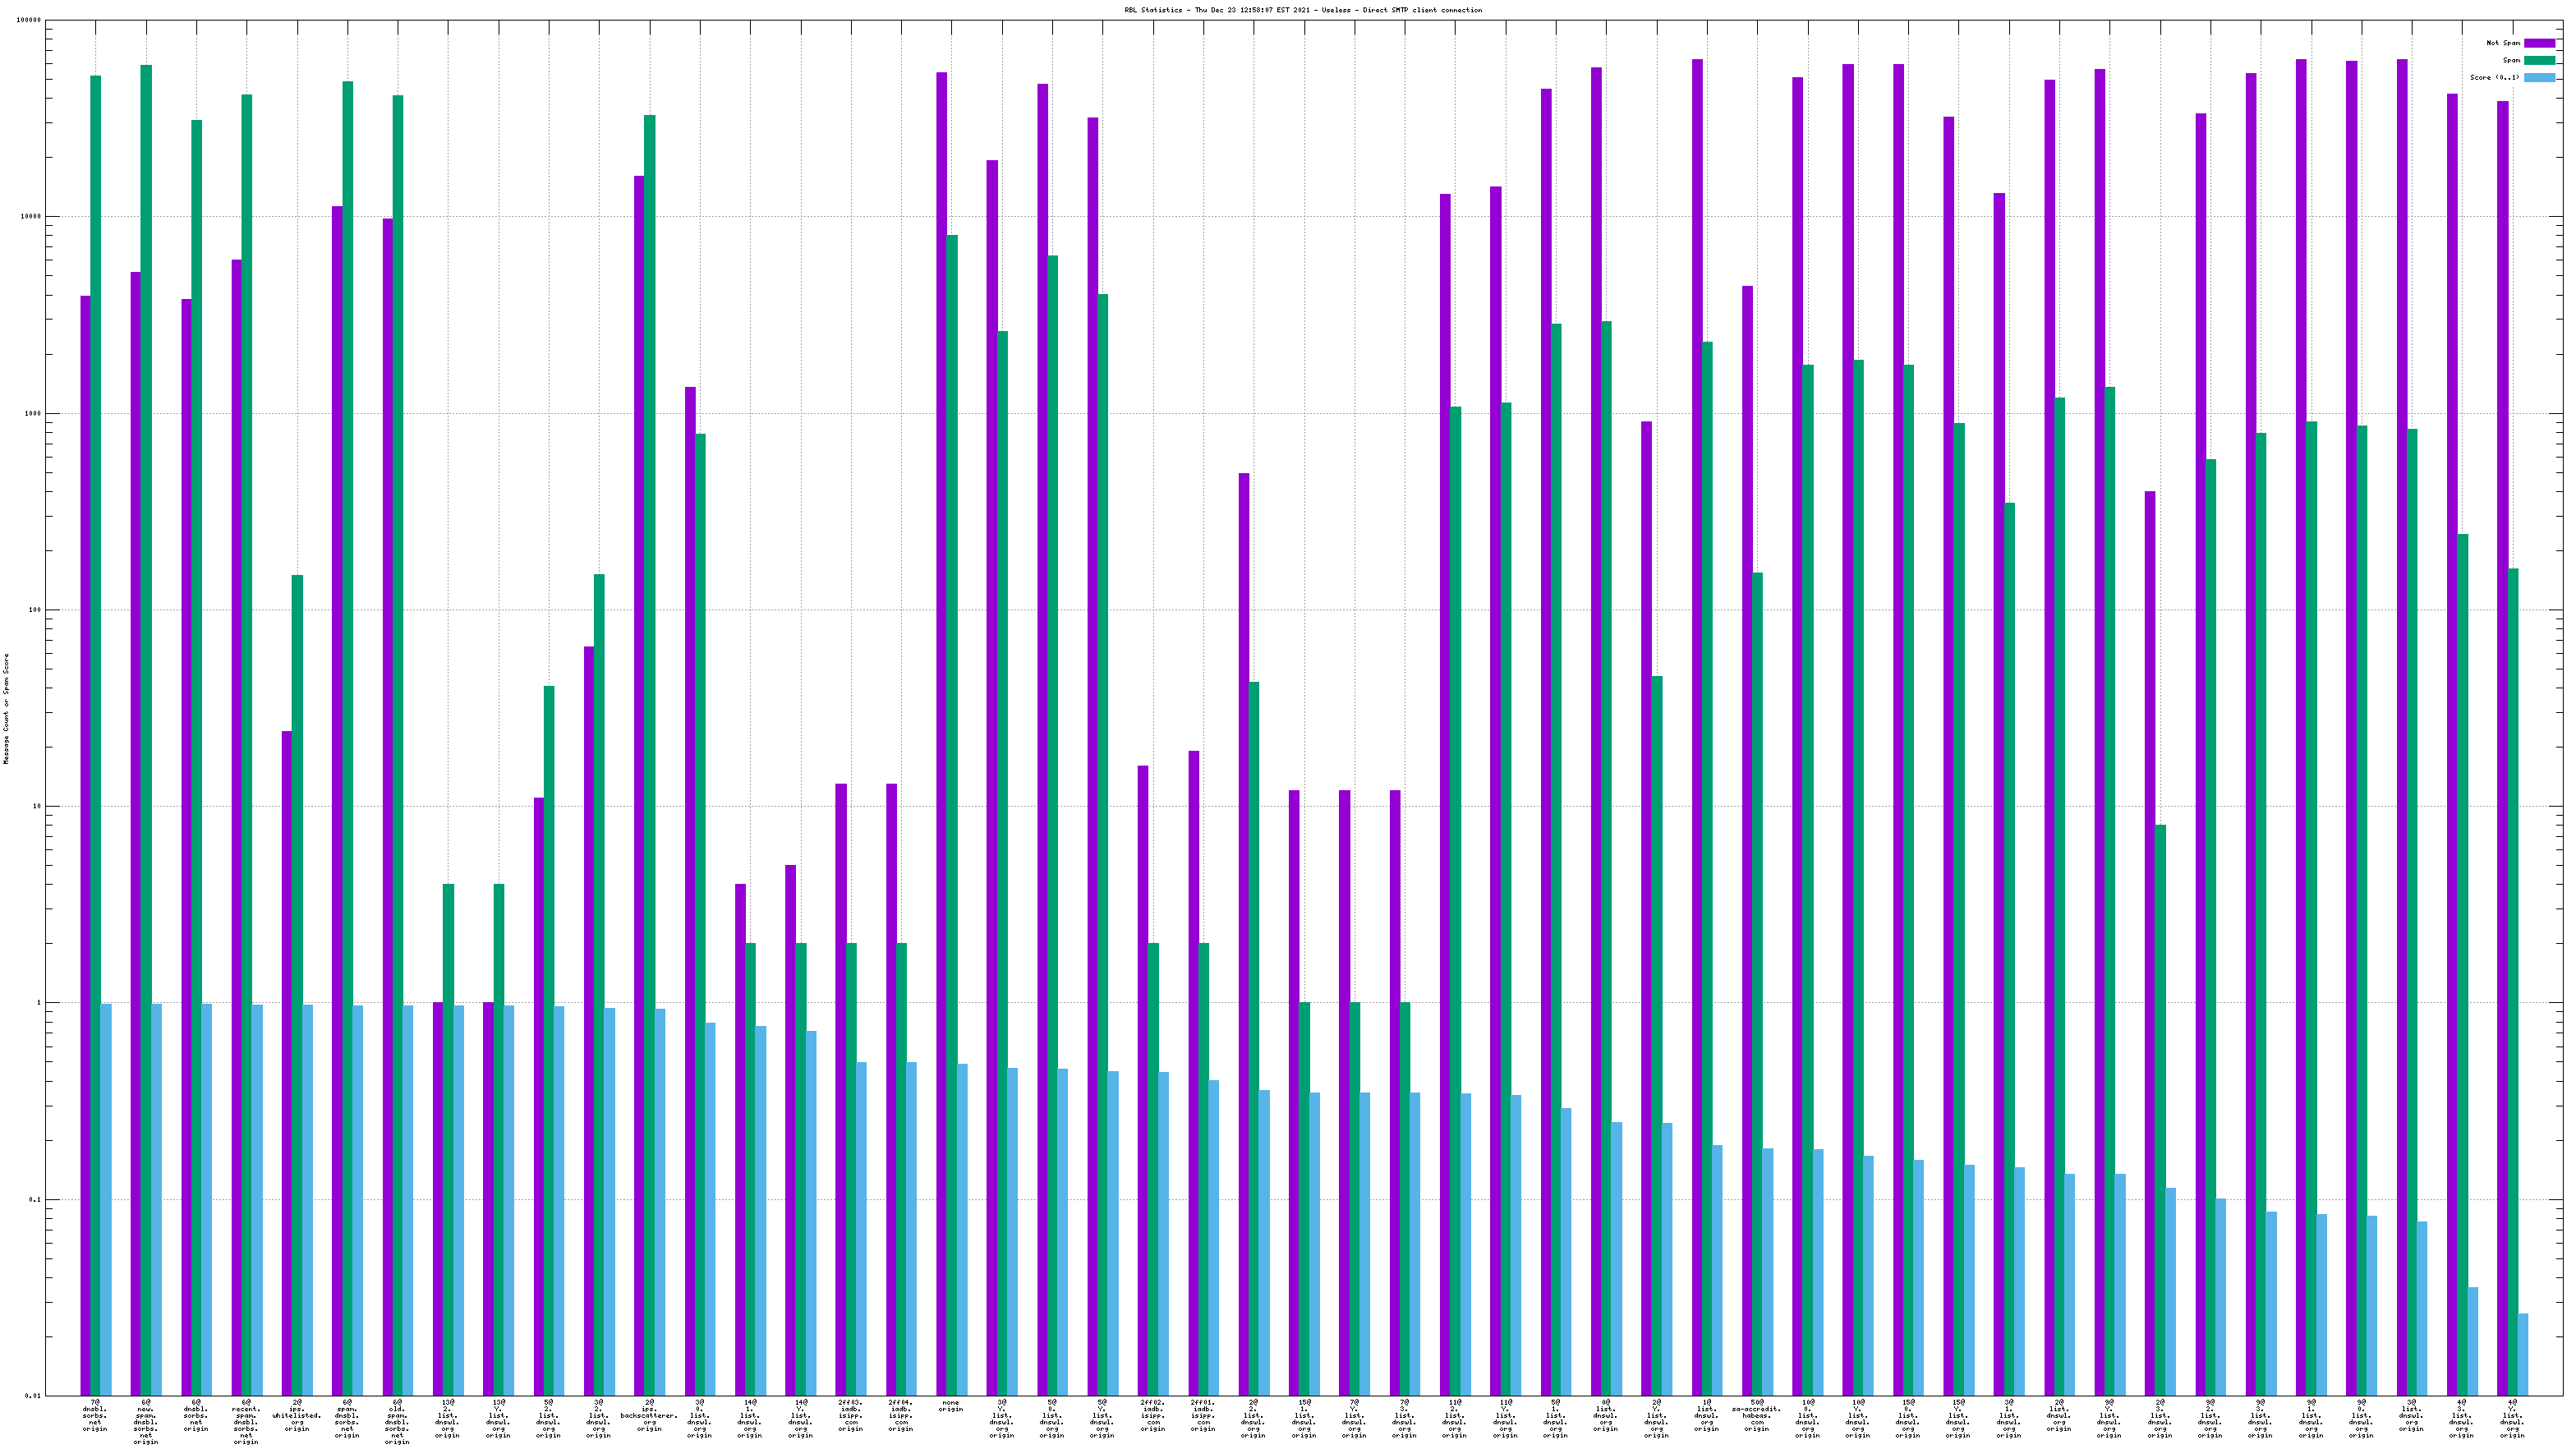Click the sa-accredit.habeas.com x-axis label
Image resolution: width=2576 pixels, height=1449 pixels.
[x=1756, y=1415]
